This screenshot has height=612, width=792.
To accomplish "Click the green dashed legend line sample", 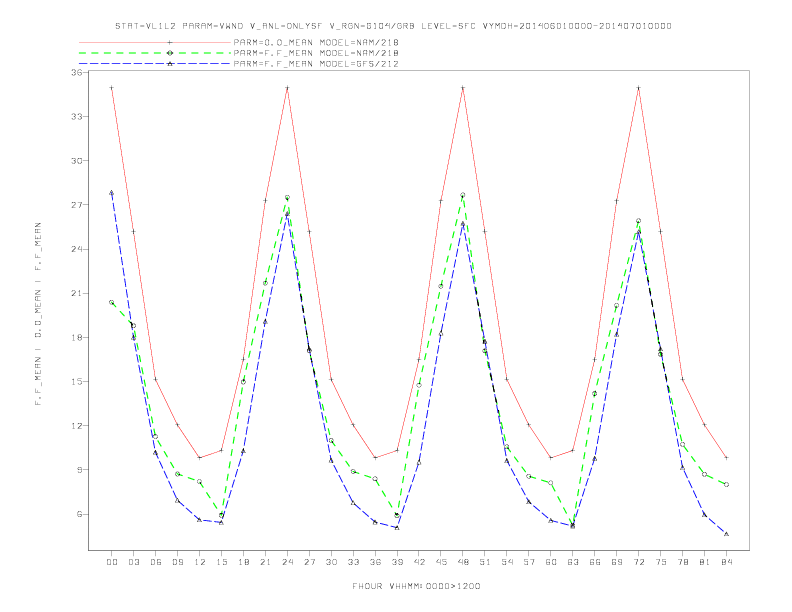I will point(155,53).
